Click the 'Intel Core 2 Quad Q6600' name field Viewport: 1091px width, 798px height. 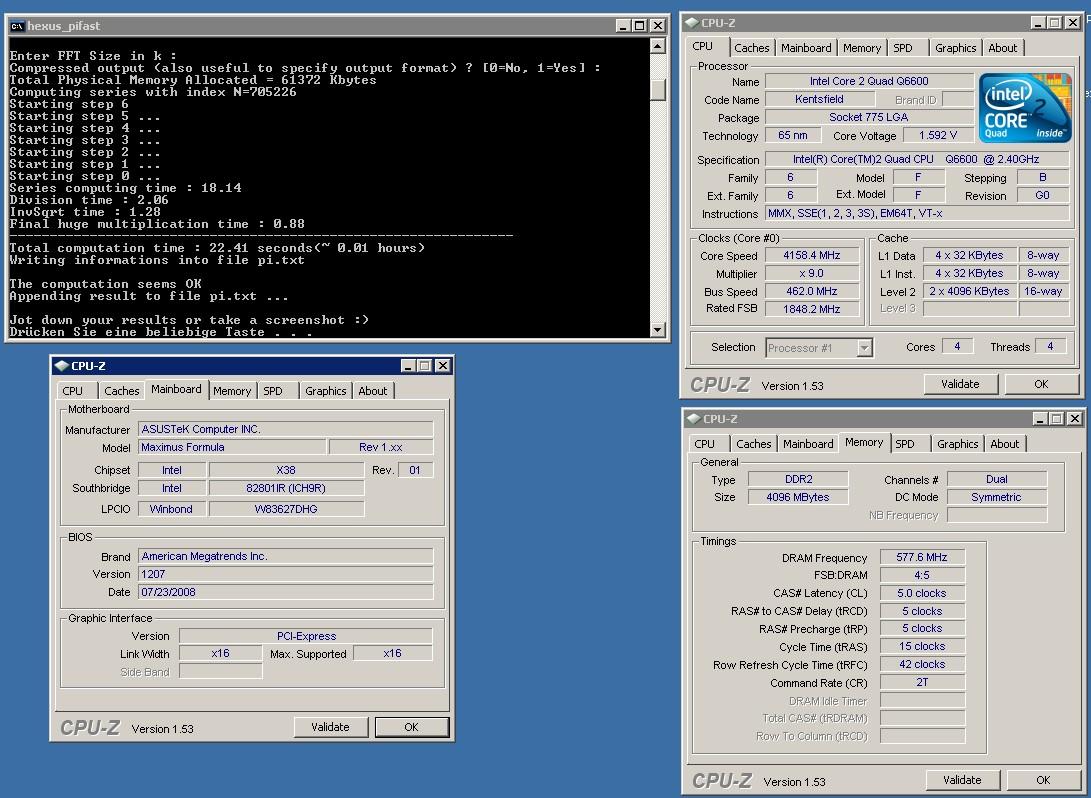(x=869, y=81)
